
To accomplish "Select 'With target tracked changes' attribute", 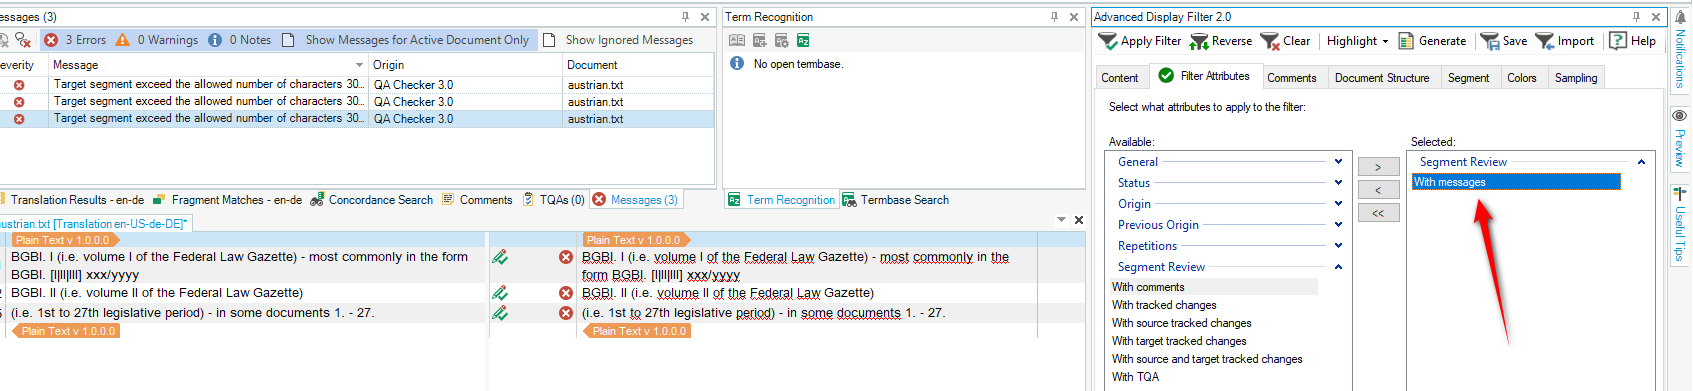I will 1214,341.
